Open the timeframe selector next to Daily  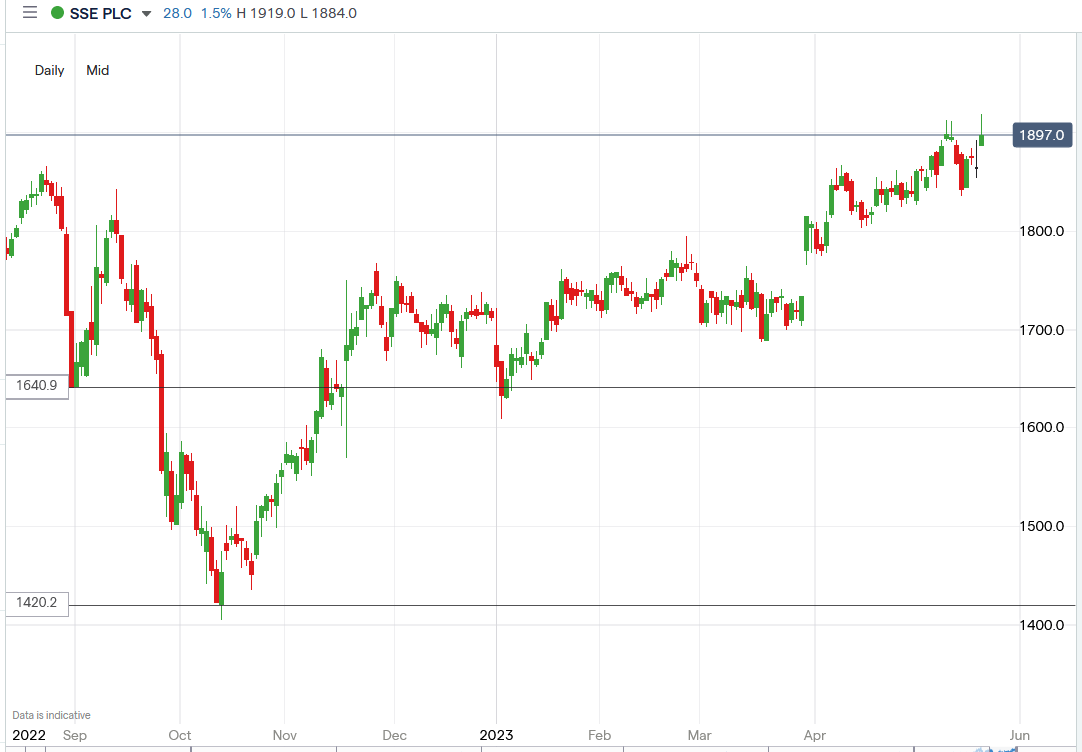pyautogui.click(x=49, y=70)
